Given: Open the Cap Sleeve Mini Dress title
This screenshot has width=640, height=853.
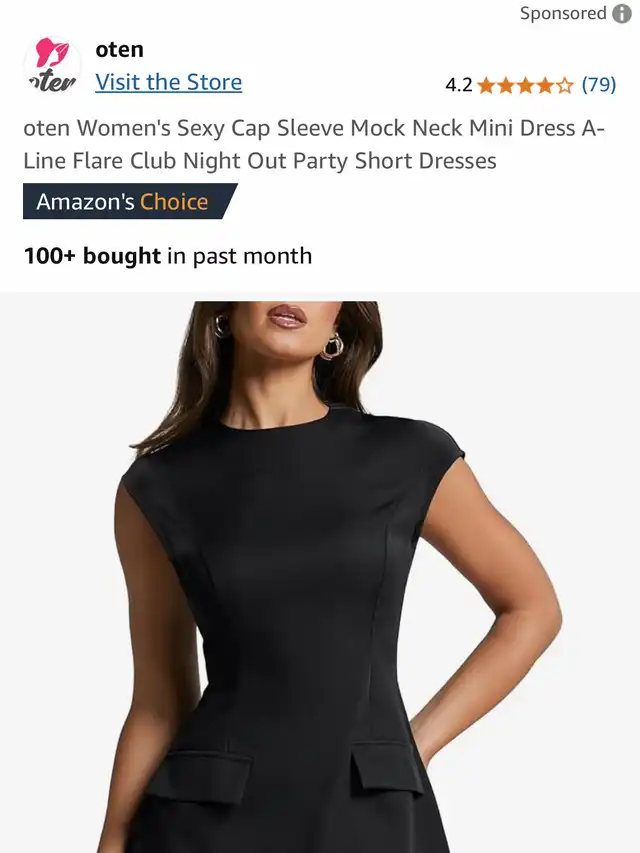Looking at the screenshot, I should pos(313,144).
